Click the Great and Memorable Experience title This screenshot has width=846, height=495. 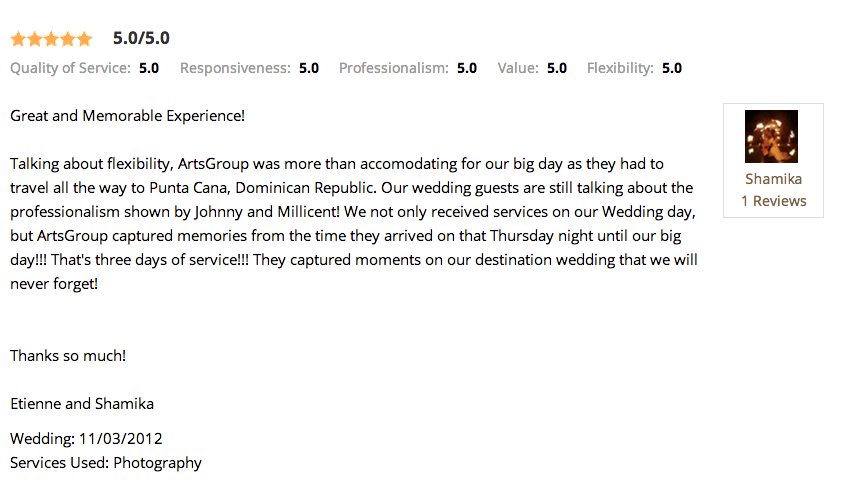[x=127, y=116]
